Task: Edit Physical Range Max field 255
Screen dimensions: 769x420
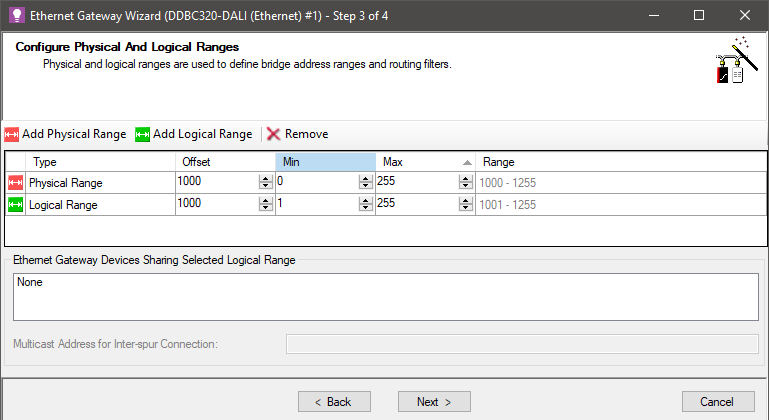Action: pyautogui.click(x=417, y=182)
